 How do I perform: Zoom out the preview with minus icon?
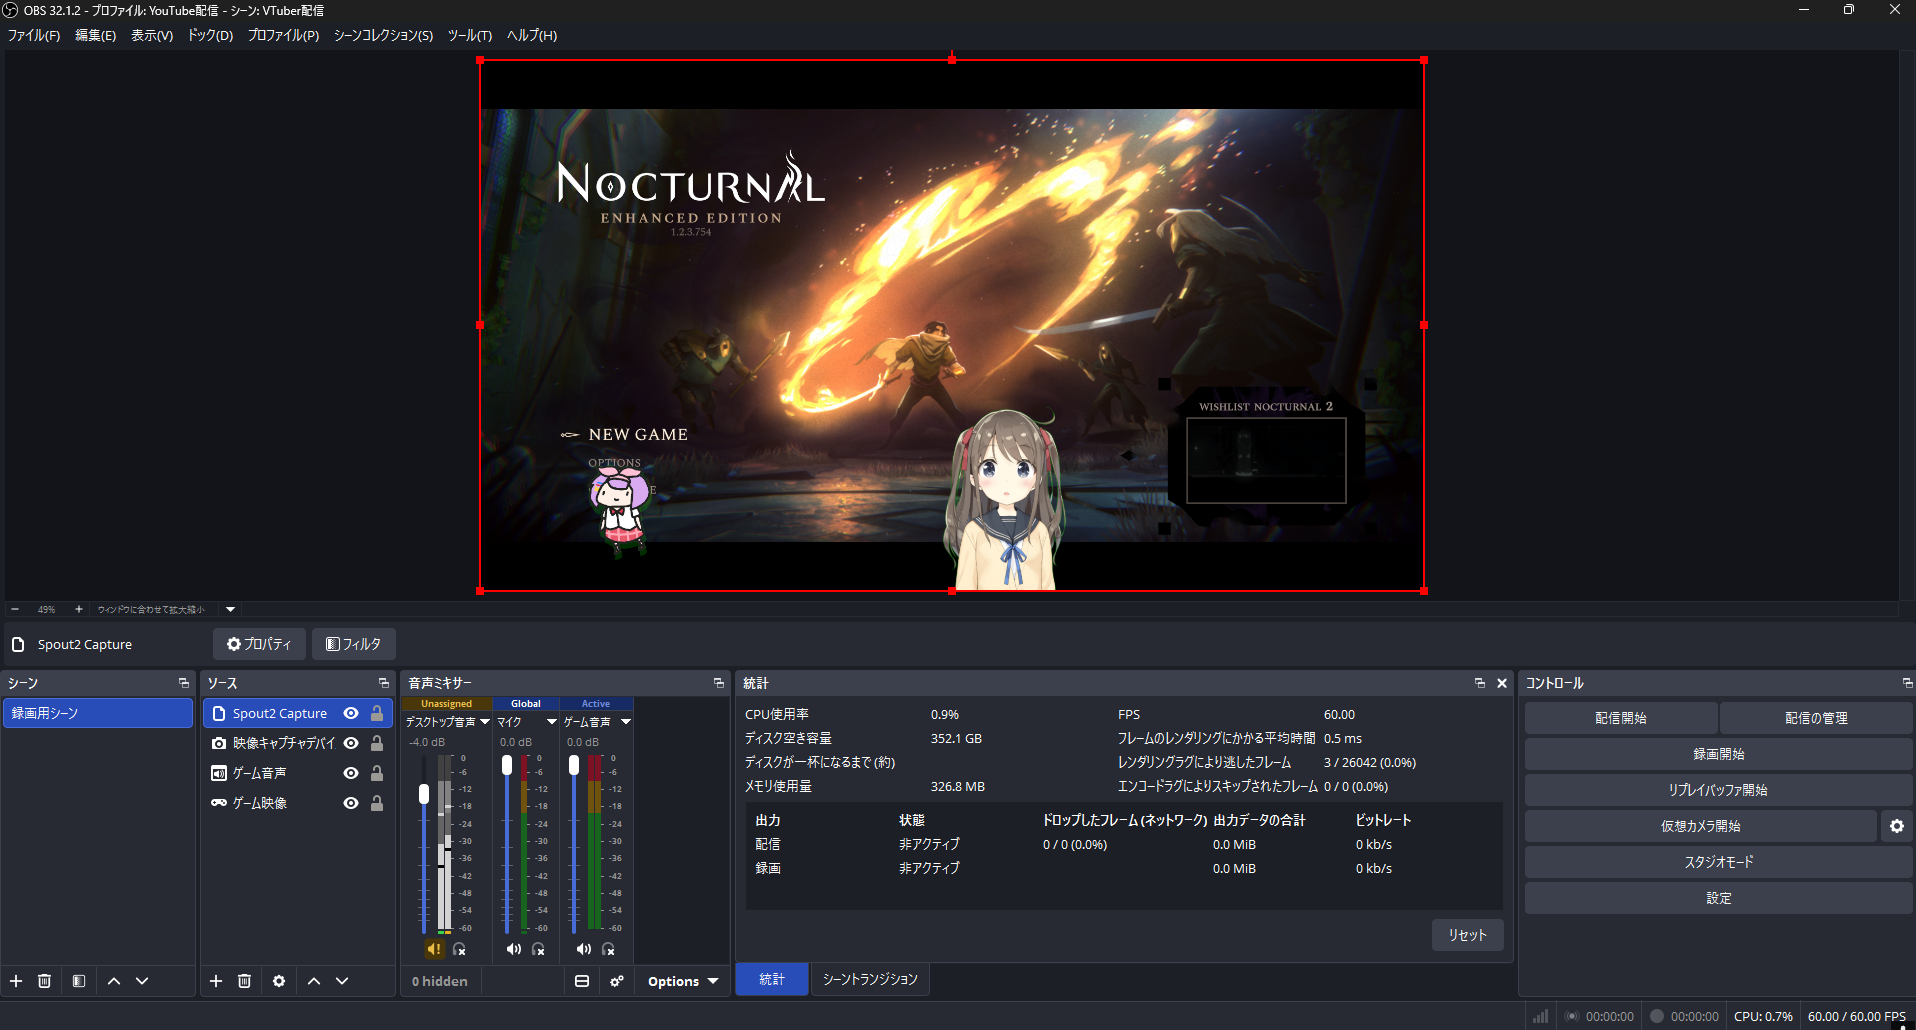pos(15,609)
